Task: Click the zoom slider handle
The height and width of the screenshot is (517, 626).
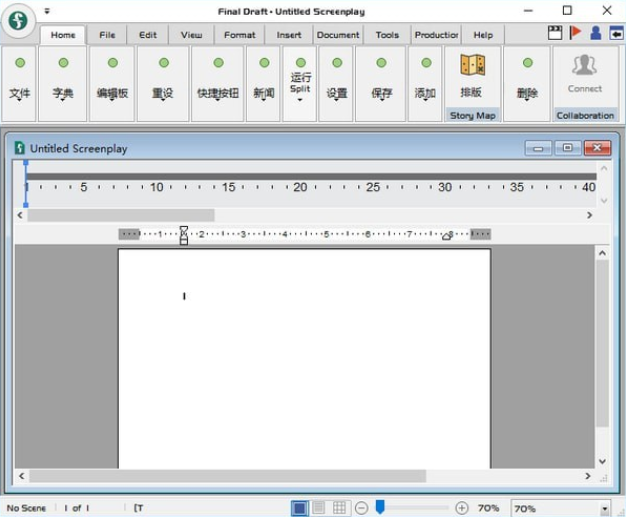Action: point(380,508)
